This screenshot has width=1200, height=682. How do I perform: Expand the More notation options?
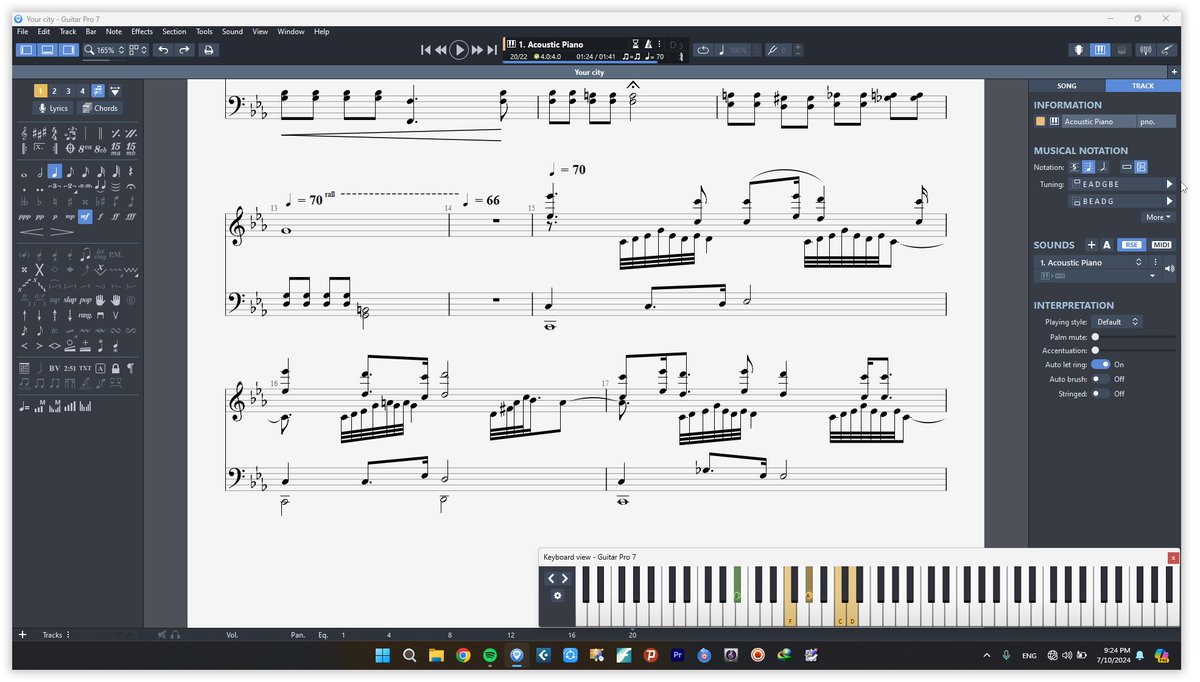point(1158,217)
